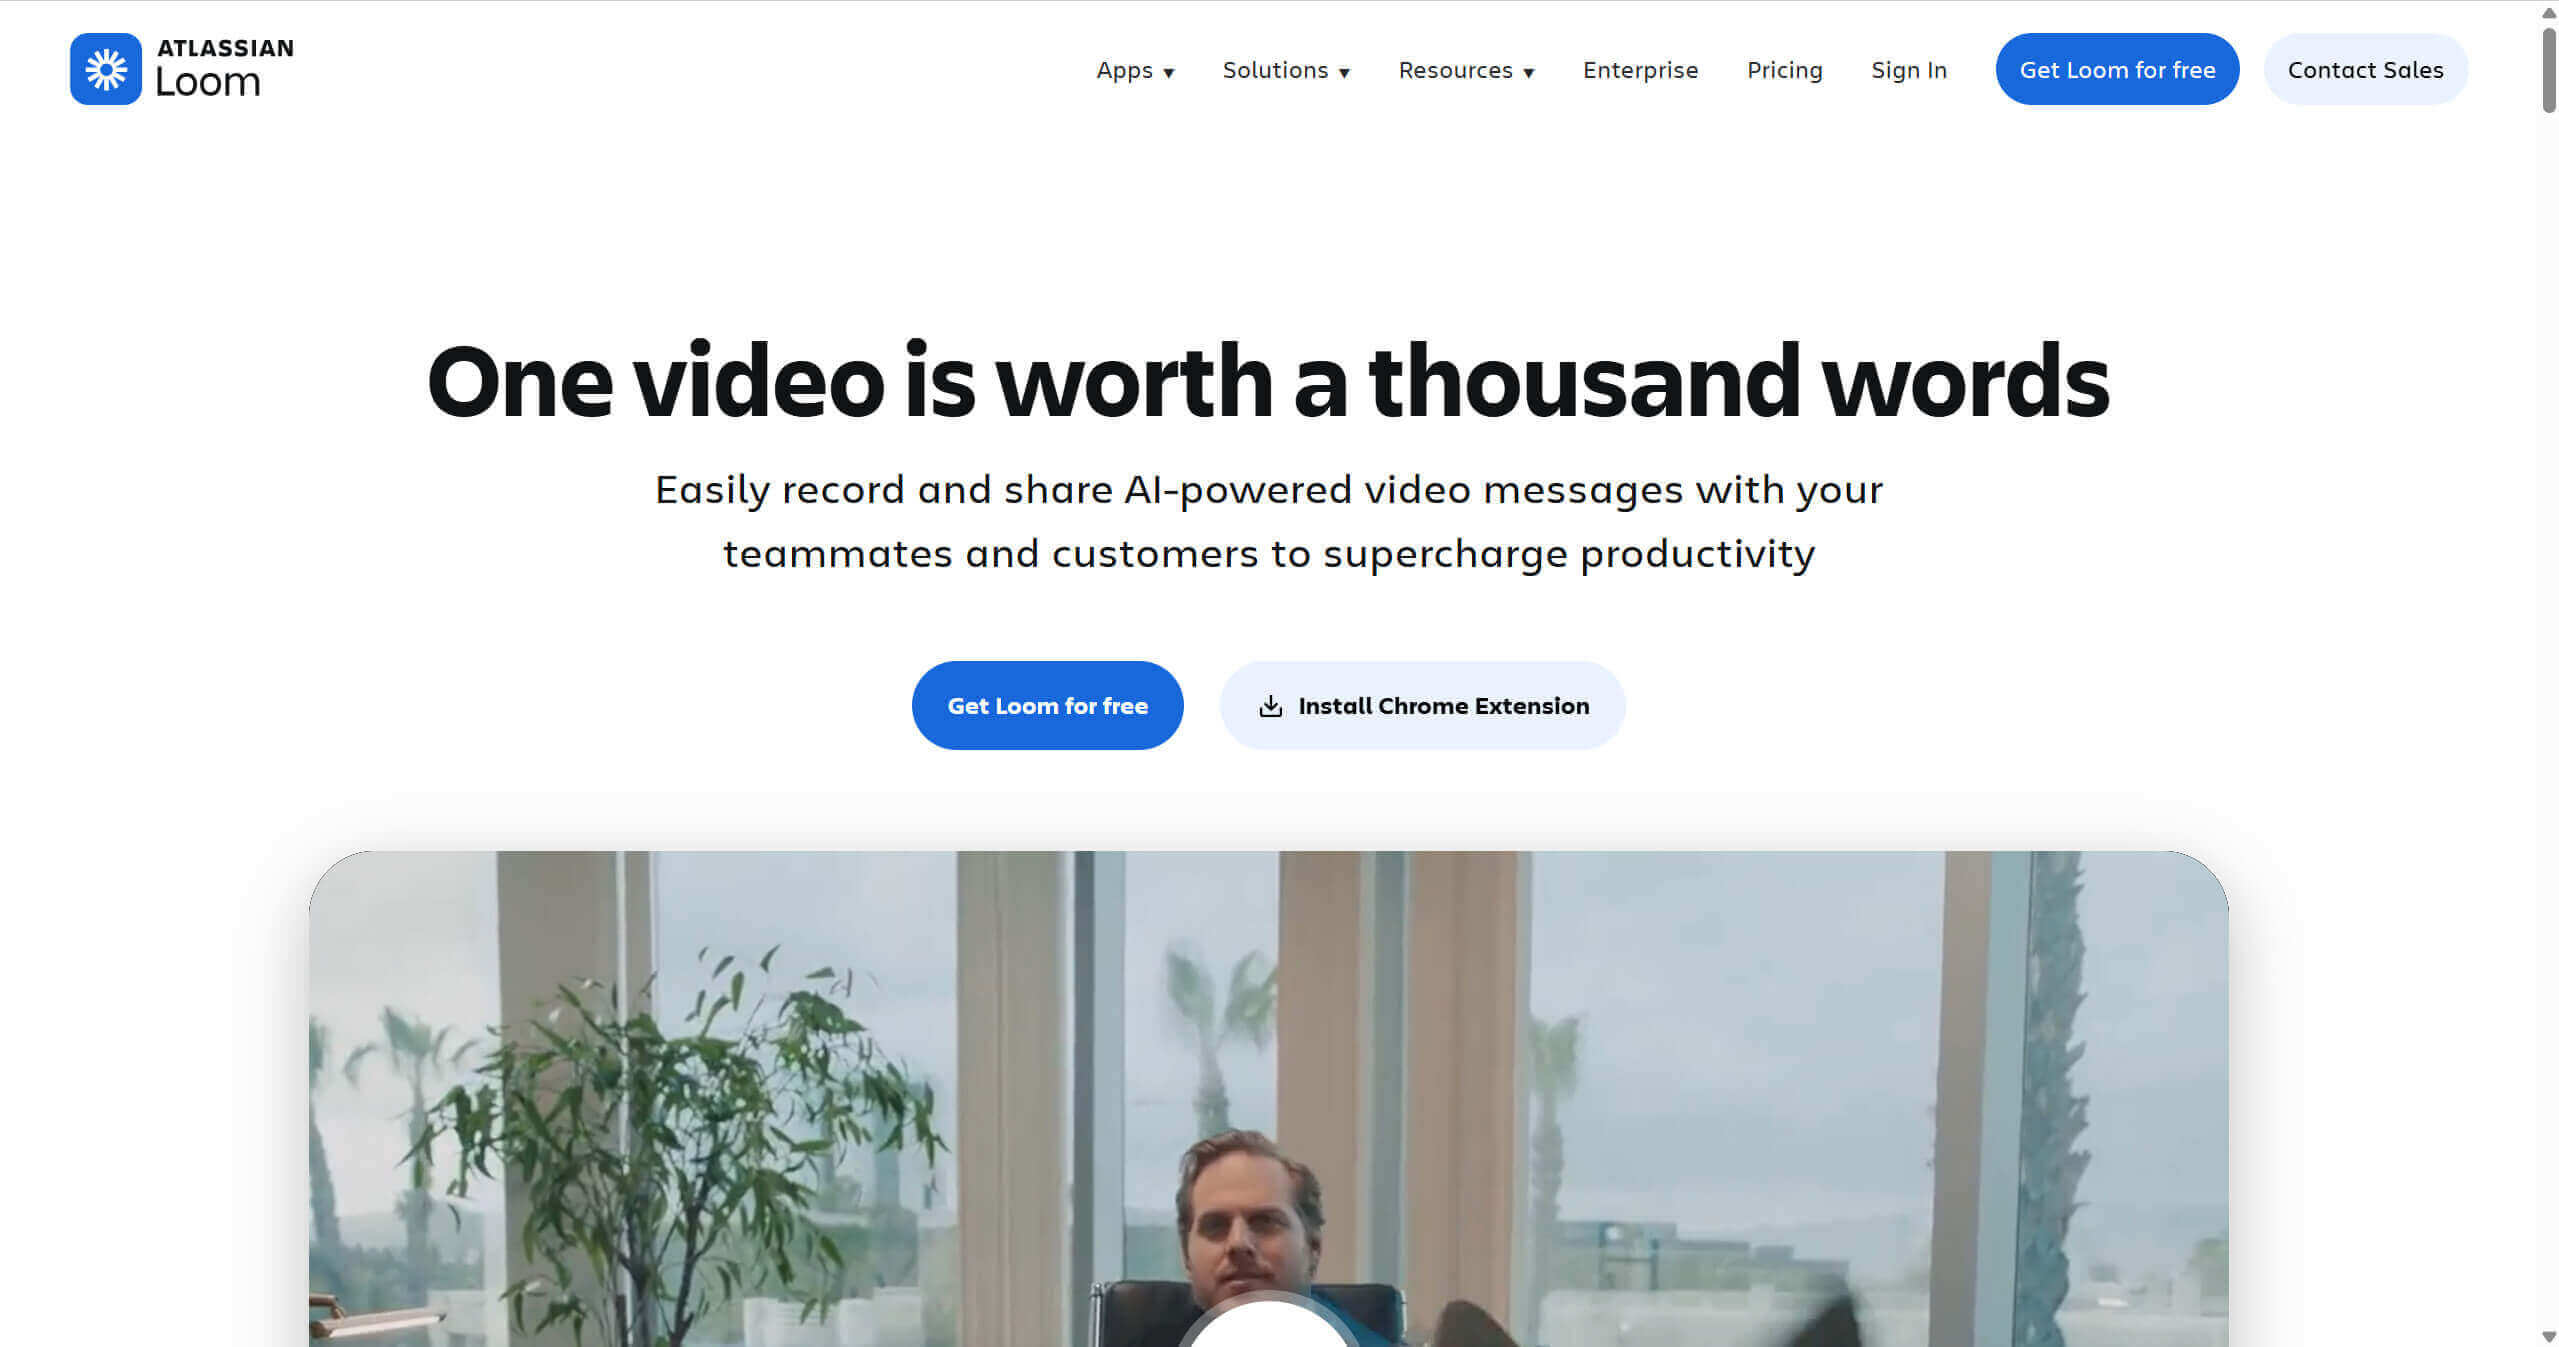Open the Resources menu
The height and width of the screenshot is (1347, 2559).
tap(1466, 70)
